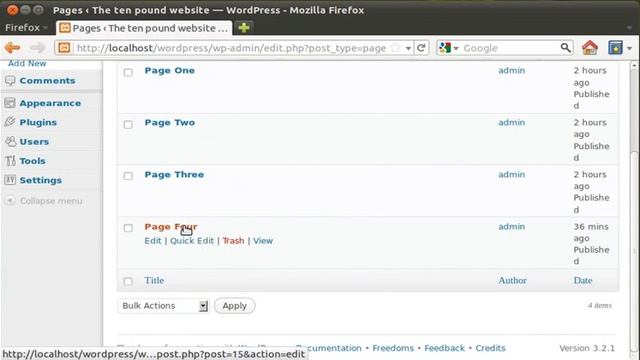Tick the Page One checkbox
The image size is (640, 360).
click(x=128, y=72)
